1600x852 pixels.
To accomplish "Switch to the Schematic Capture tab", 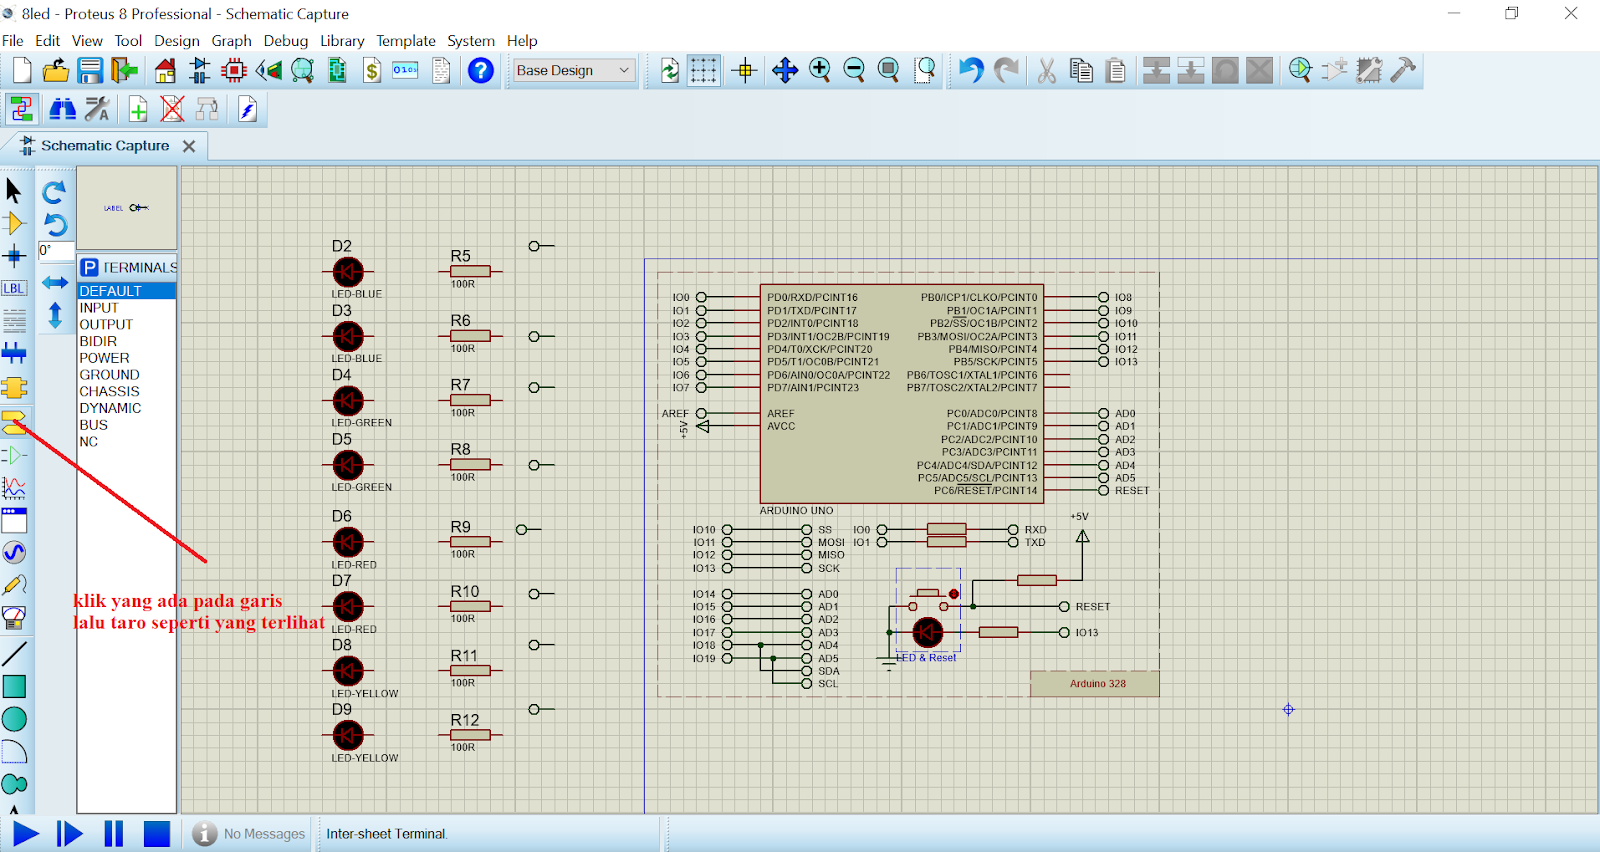I will pos(105,146).
